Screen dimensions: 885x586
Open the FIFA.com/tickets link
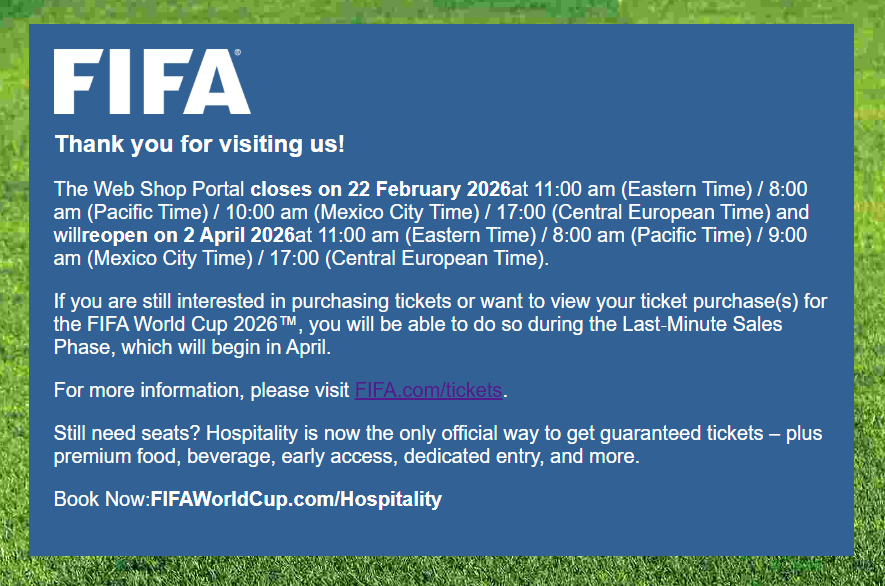(428, 390)
